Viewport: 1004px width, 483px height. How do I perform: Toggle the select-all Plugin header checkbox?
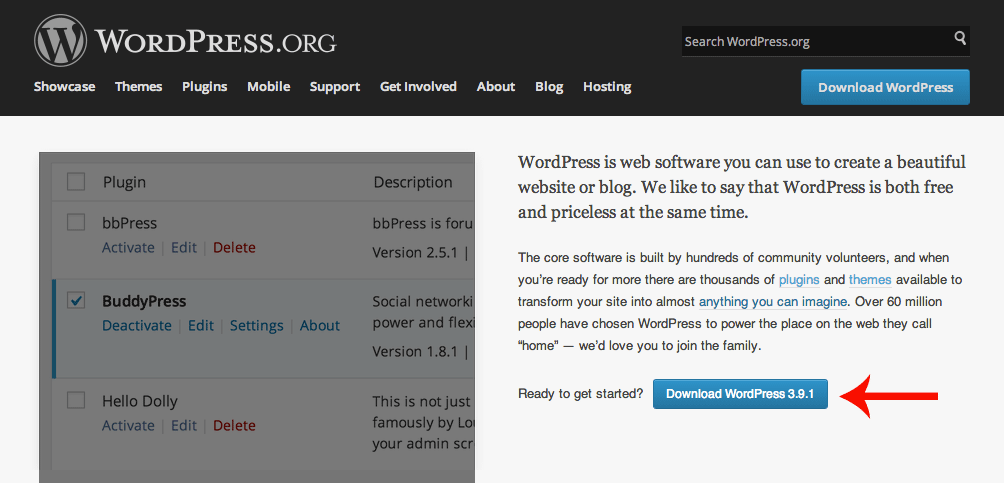click(x=76, y=182)
